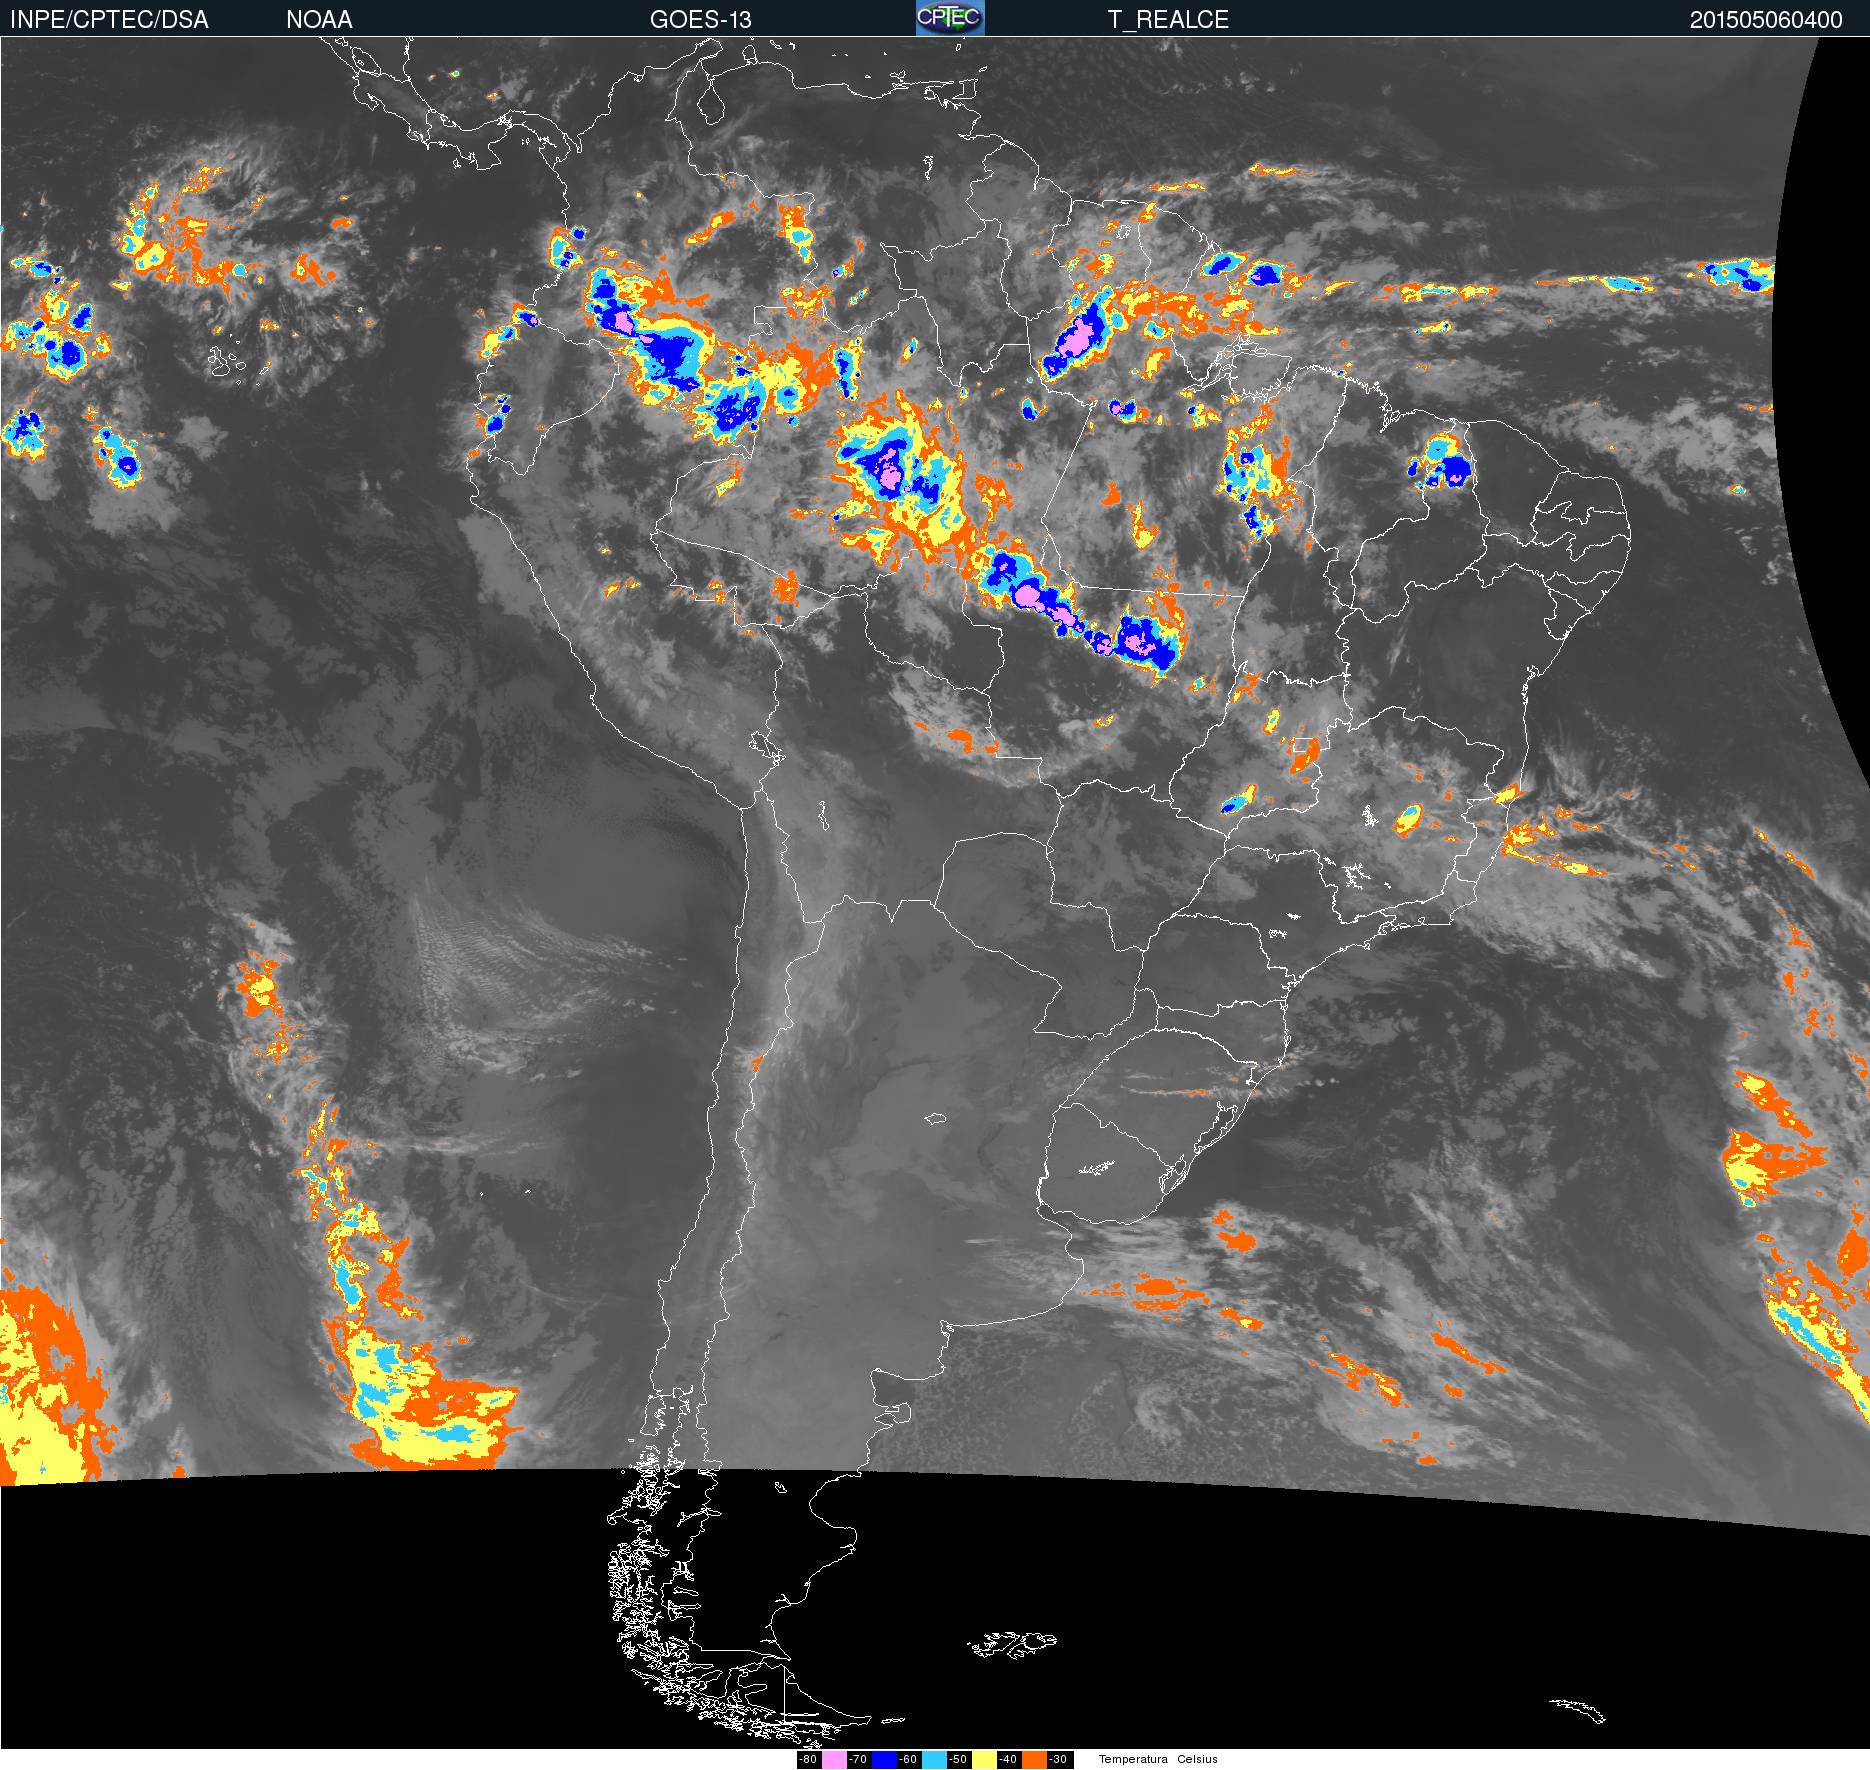Click the -30 legend value
The height and width of the screenshot is (1770, 1870).
click(x=1059, y=1759)
